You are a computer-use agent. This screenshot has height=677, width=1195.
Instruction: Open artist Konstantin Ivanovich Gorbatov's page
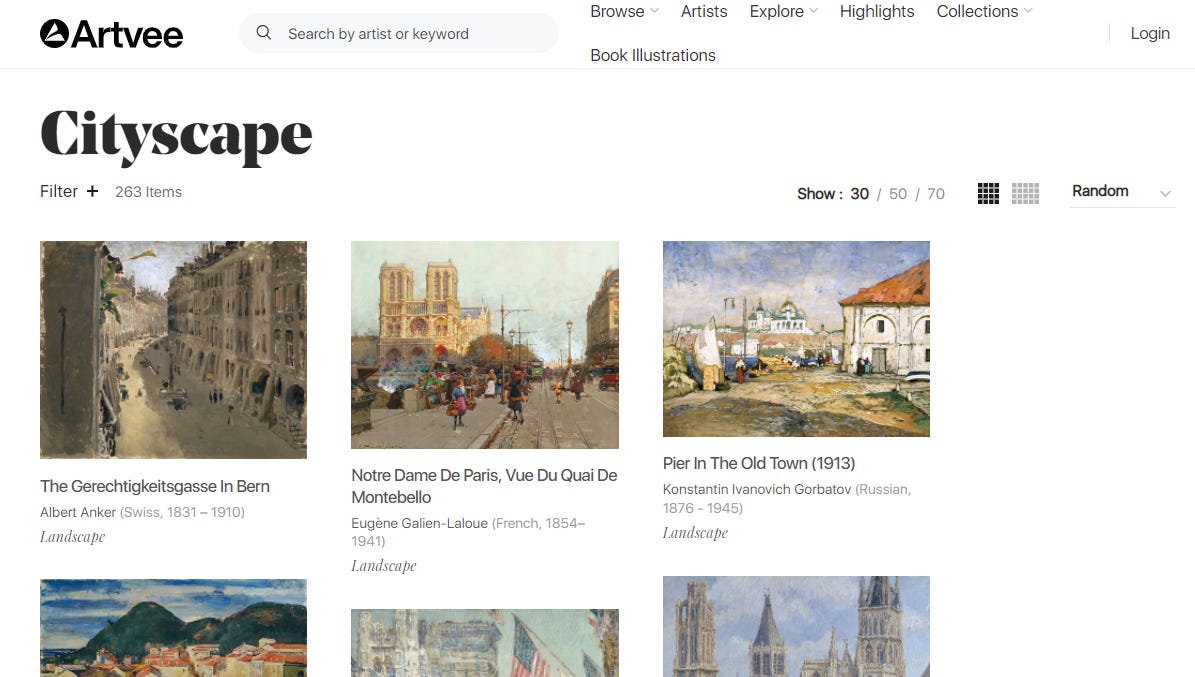coord(757,489)
